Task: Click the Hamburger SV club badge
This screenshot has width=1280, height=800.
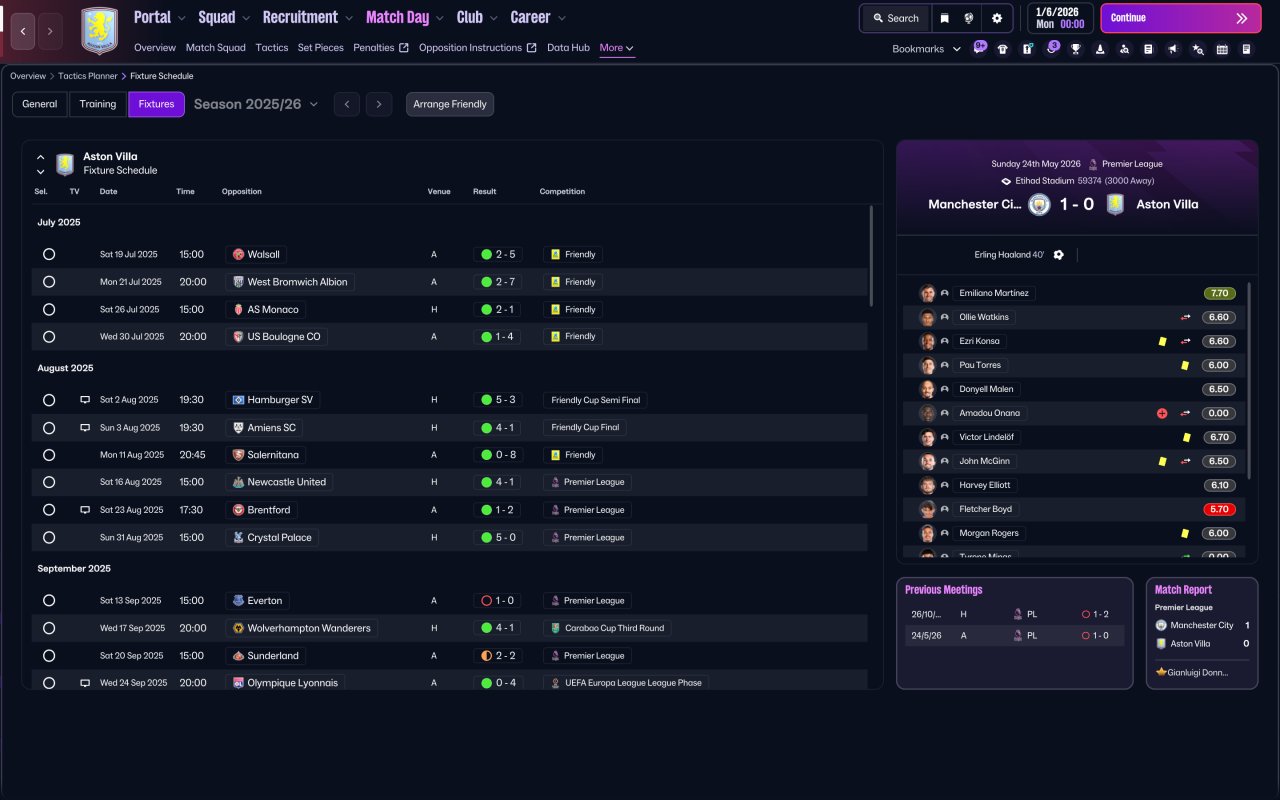Action: [x=238, y=400]
